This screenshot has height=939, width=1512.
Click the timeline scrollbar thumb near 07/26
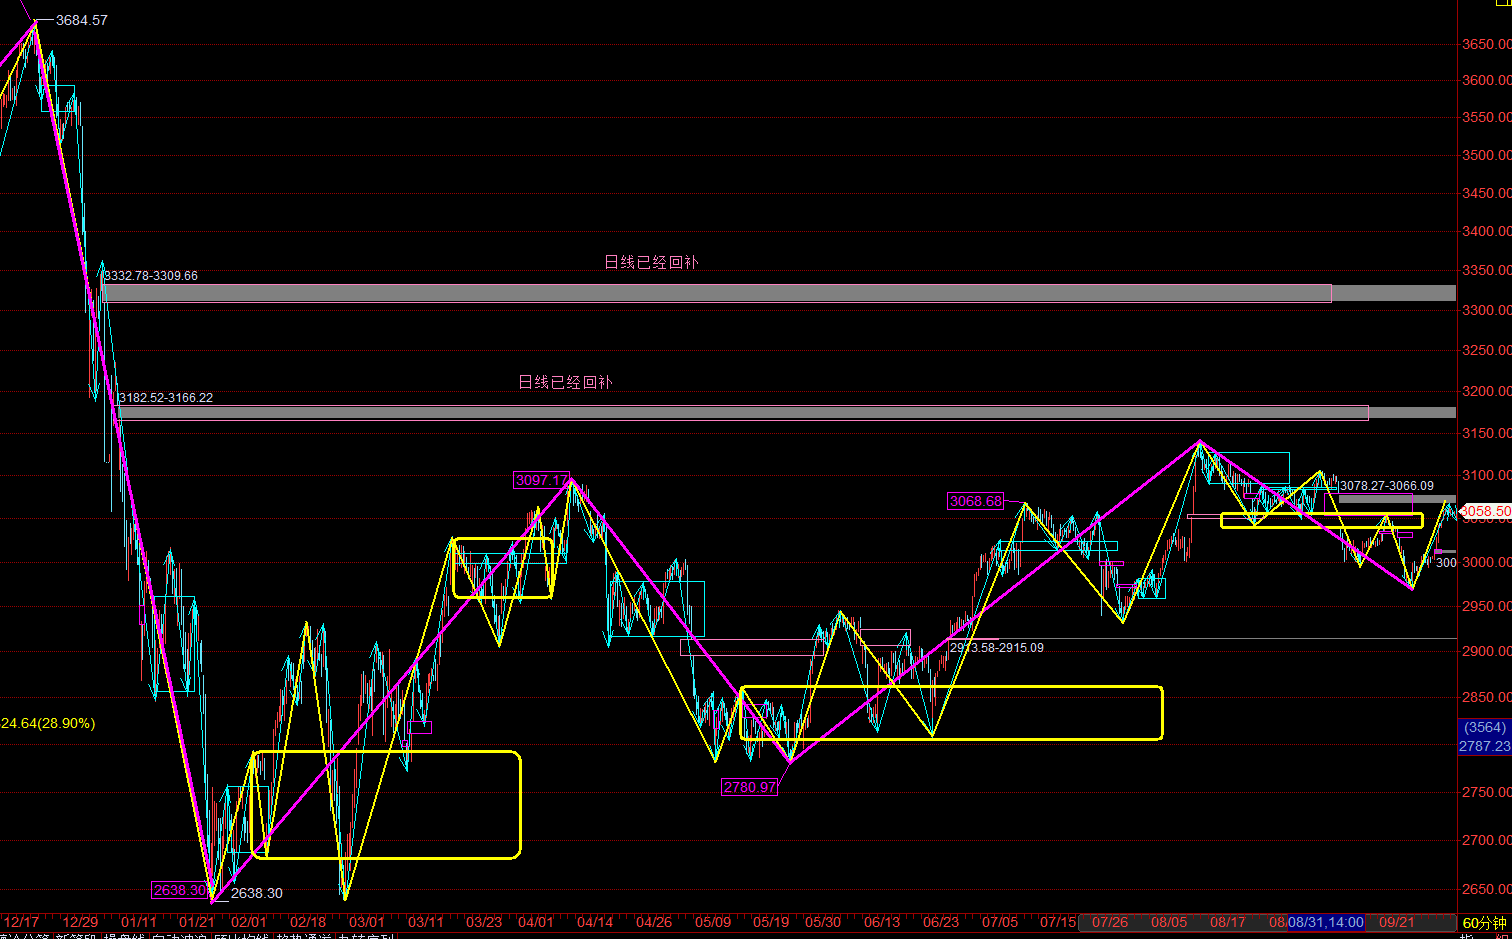click(x=1267, y=922)
